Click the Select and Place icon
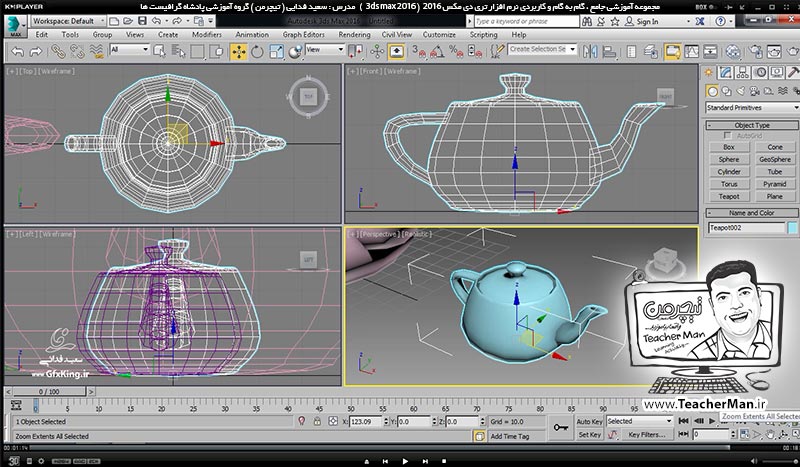This screenshot has height=467, width=800. click(x=295, y=52)
